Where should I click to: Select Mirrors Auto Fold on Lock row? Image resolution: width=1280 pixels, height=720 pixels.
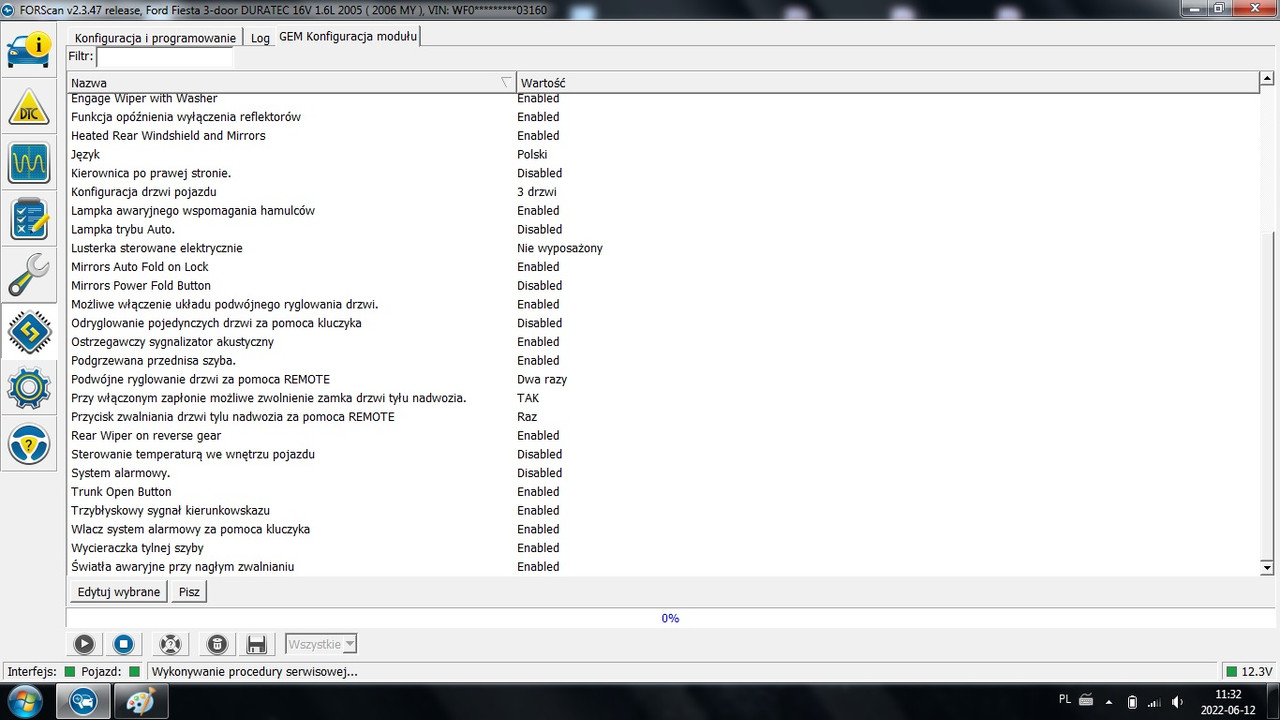click(x=663, y=267)
